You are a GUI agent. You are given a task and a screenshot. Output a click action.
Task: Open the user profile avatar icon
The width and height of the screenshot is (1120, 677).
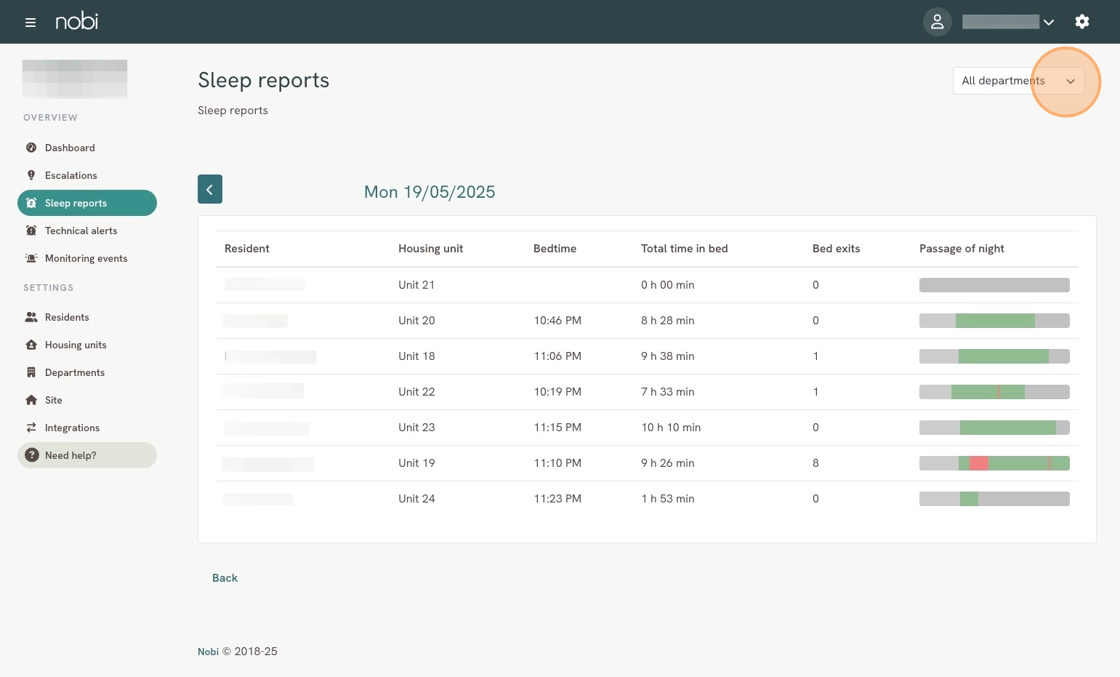pyautogui.click(x=936, y=22)
